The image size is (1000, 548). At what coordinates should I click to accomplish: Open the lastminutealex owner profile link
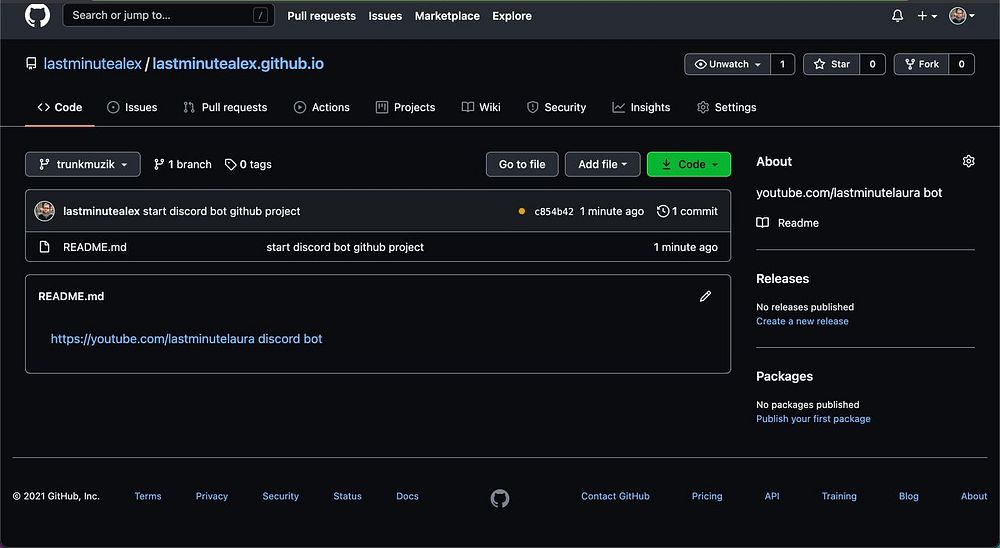(92, 64)
